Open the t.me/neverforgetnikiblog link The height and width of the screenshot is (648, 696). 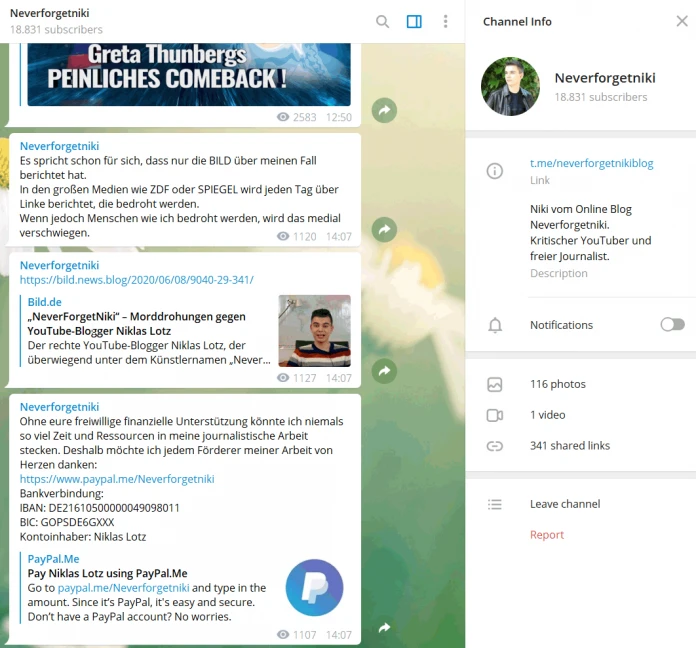591,163
